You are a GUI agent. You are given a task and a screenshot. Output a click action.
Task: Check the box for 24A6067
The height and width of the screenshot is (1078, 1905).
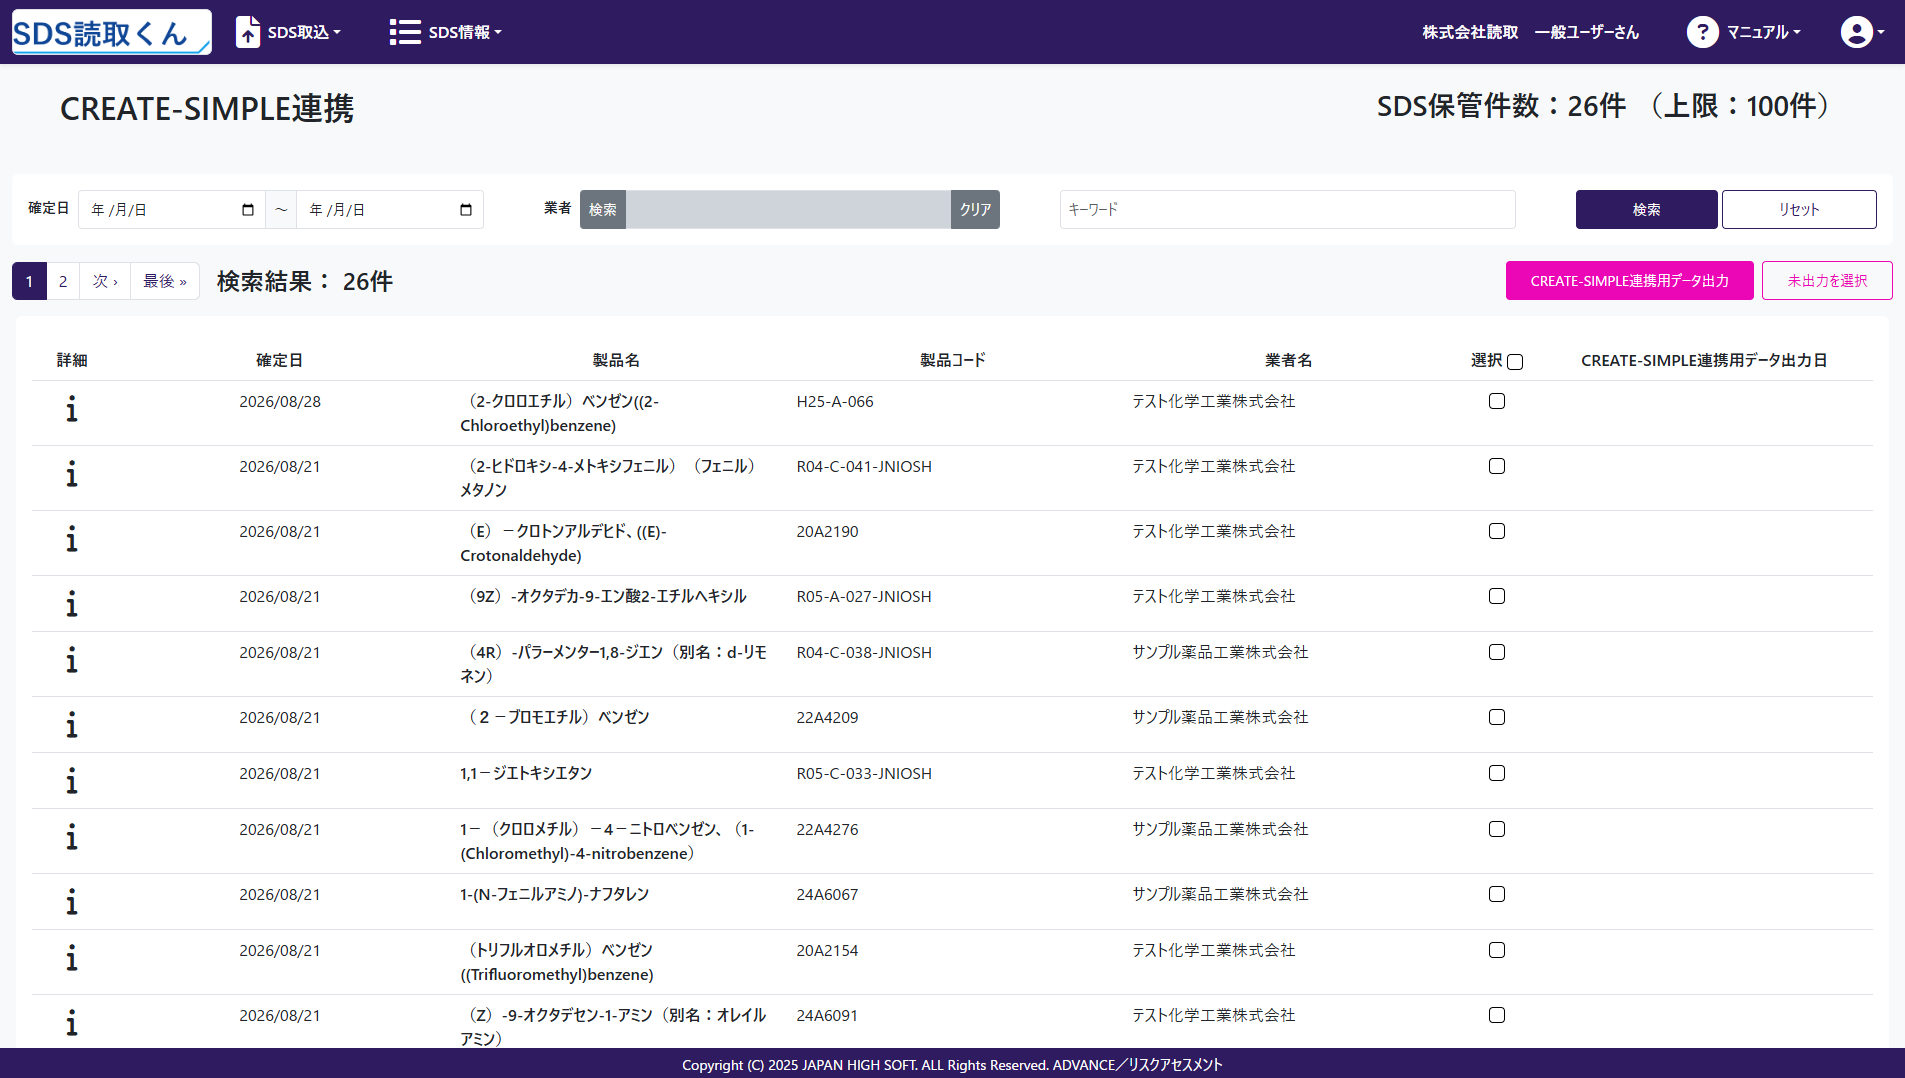click(1497, 894)
